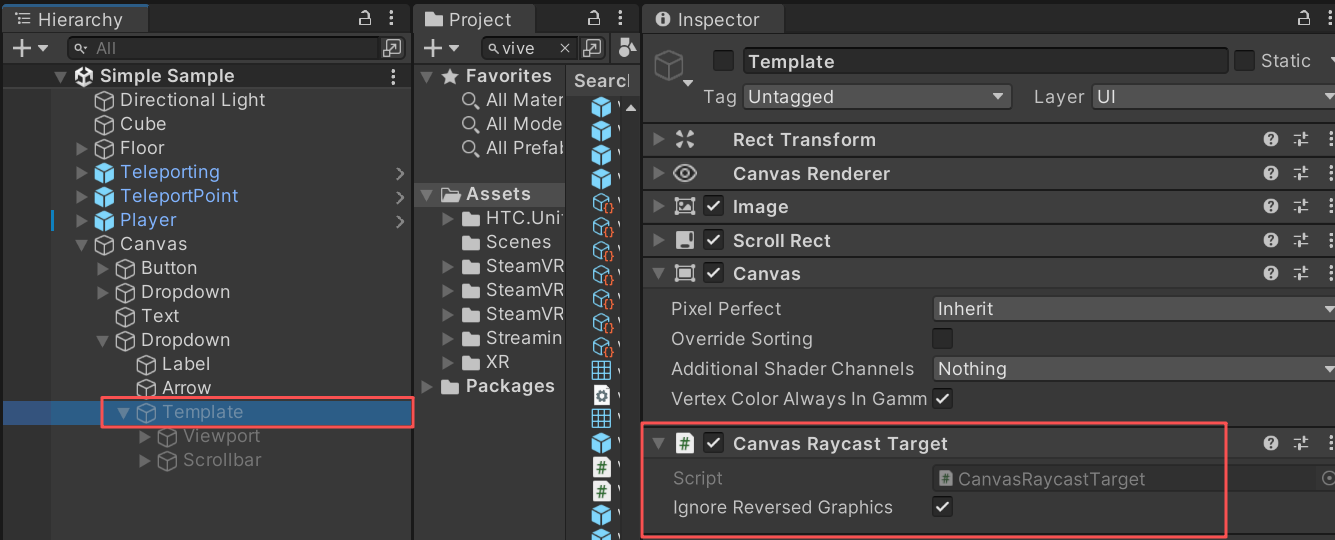Open Project panel kebab menu
Screen dimensions: 1335x540
[620, 19]
